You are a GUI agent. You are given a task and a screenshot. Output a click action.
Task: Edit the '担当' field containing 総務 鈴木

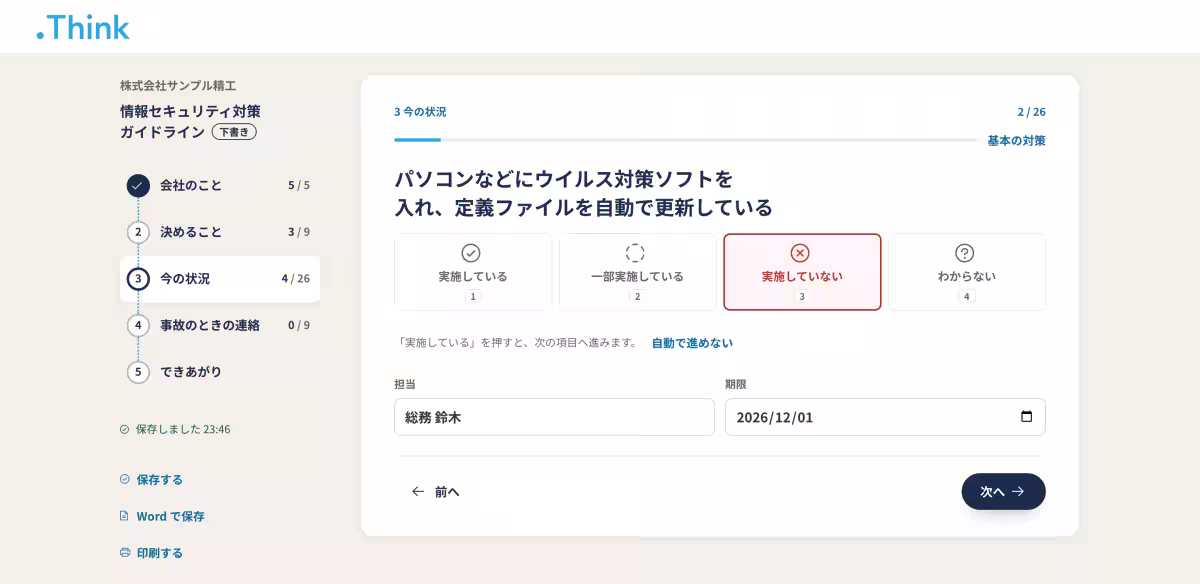click(x=554, y=417)
